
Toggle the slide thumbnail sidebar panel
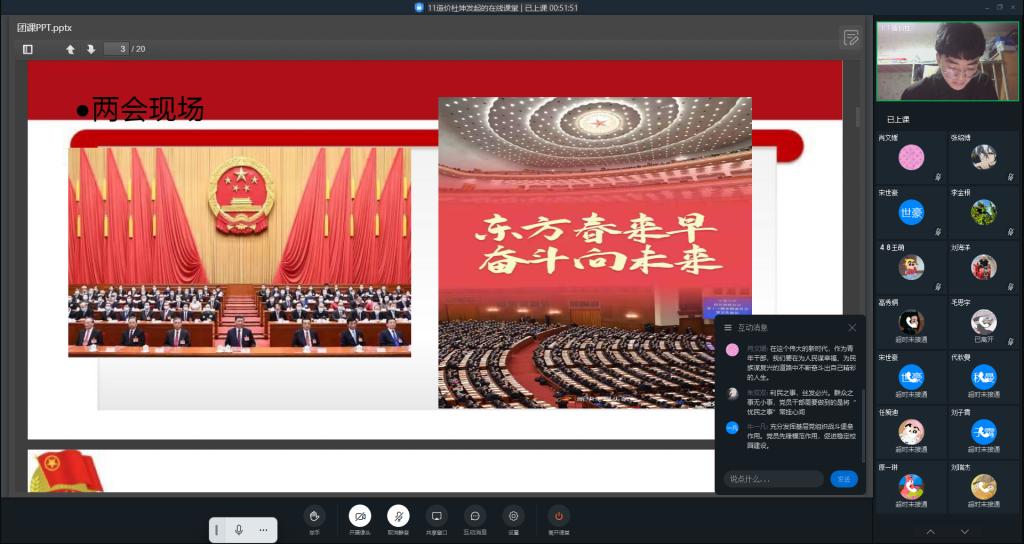point(27,49)
